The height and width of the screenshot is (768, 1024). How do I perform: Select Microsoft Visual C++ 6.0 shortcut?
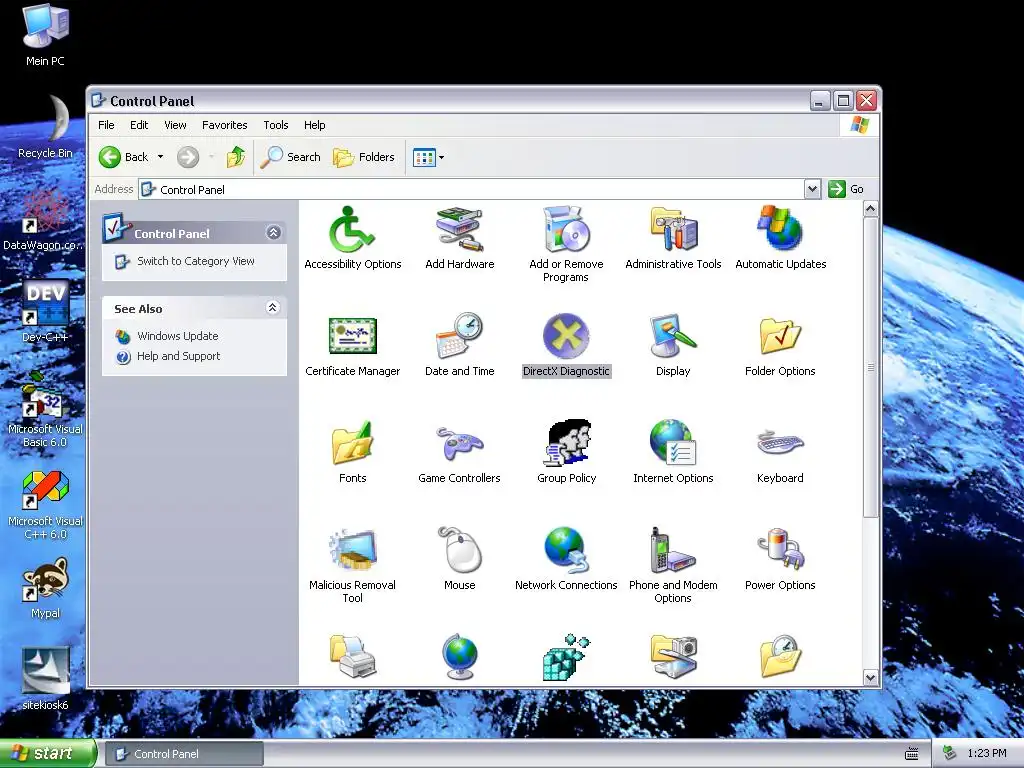pyautogui.click(x=45, y=504)
